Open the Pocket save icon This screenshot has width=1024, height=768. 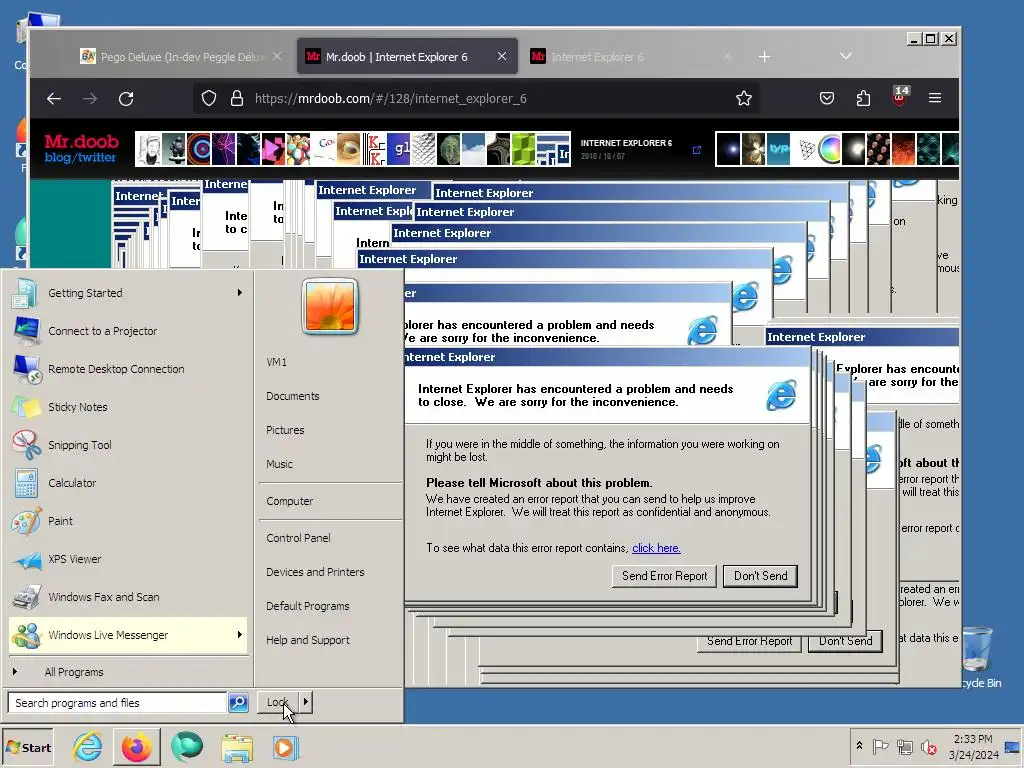tap(827, 99)
